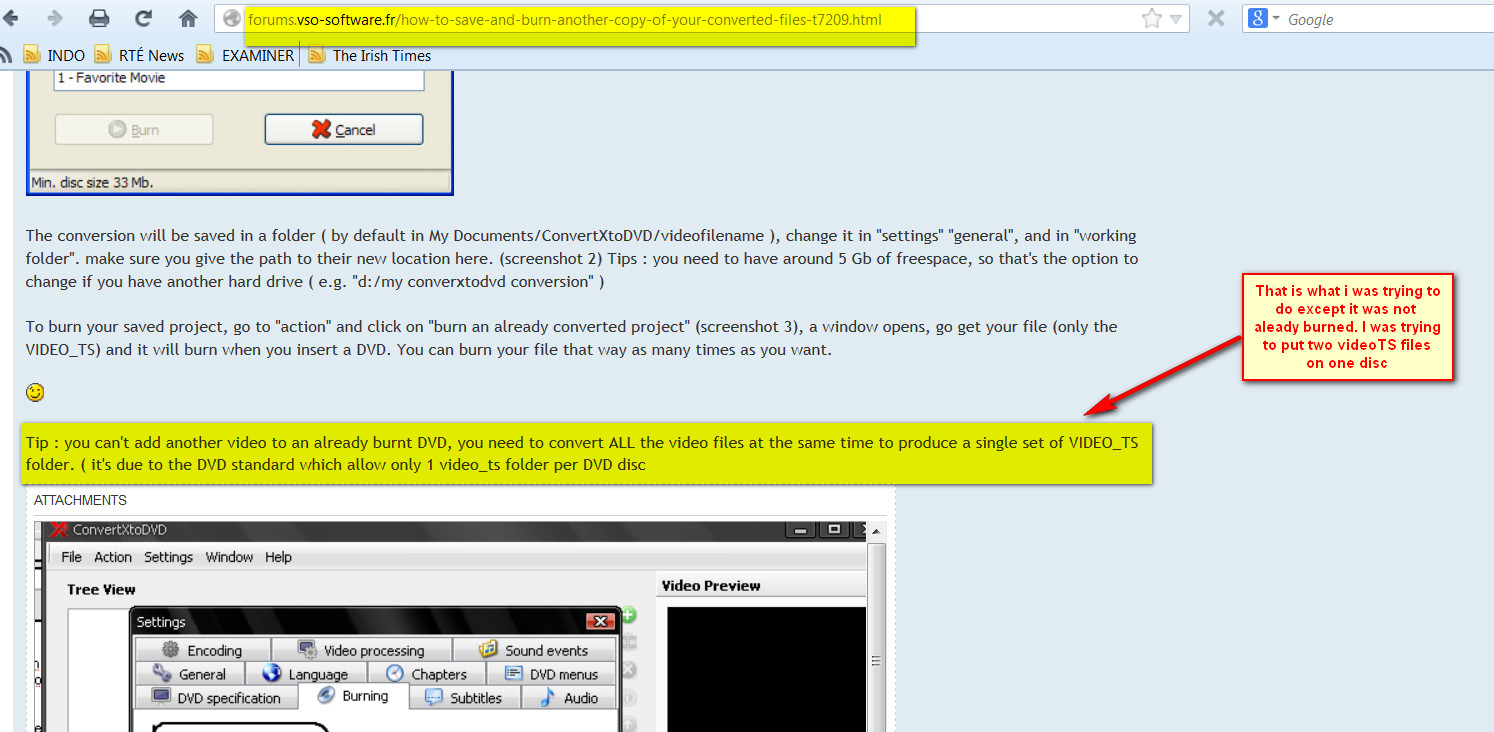Expand the search engine selector arrow
This screenshot has height=732, width=1494.
pos(1276,19)
